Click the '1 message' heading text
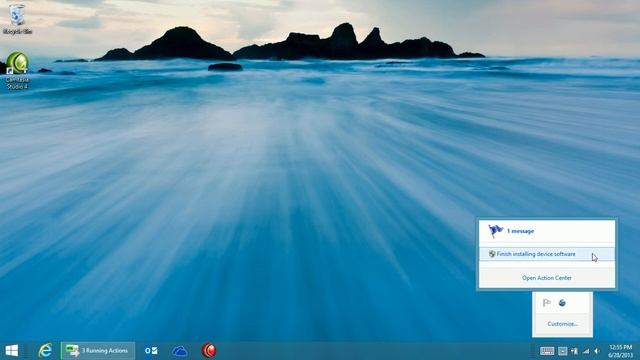The height and width of the screenshot is (360, 640). pos(520,231)
